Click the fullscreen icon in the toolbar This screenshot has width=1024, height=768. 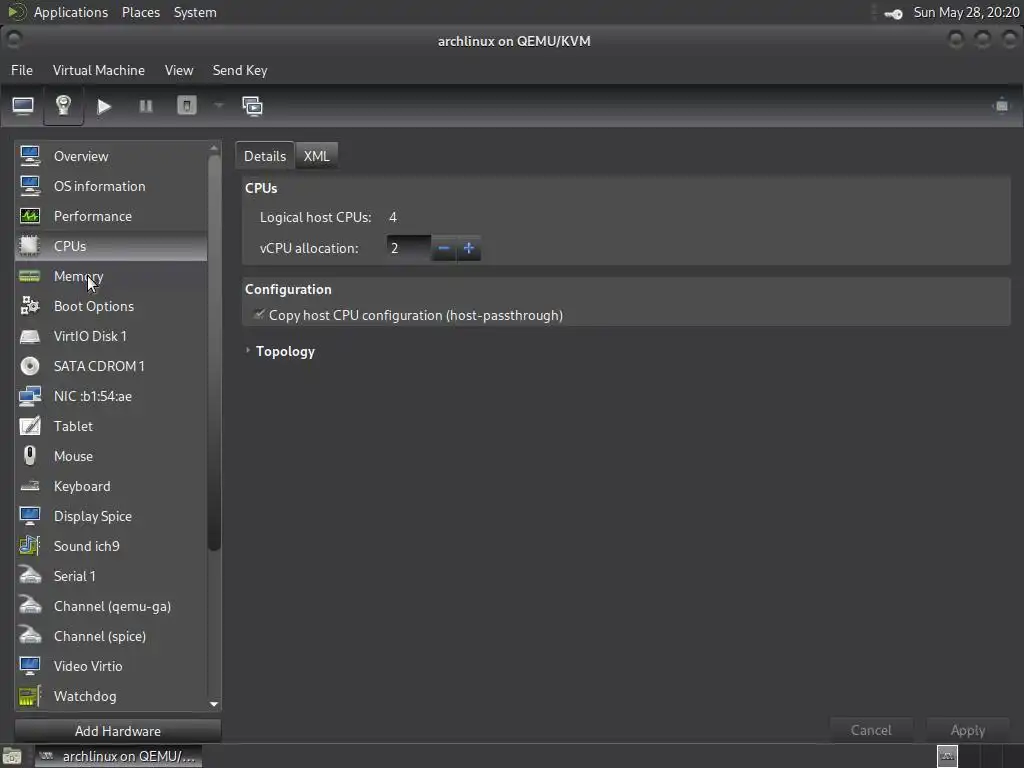pyautogui.click(x=1001, y=105)
